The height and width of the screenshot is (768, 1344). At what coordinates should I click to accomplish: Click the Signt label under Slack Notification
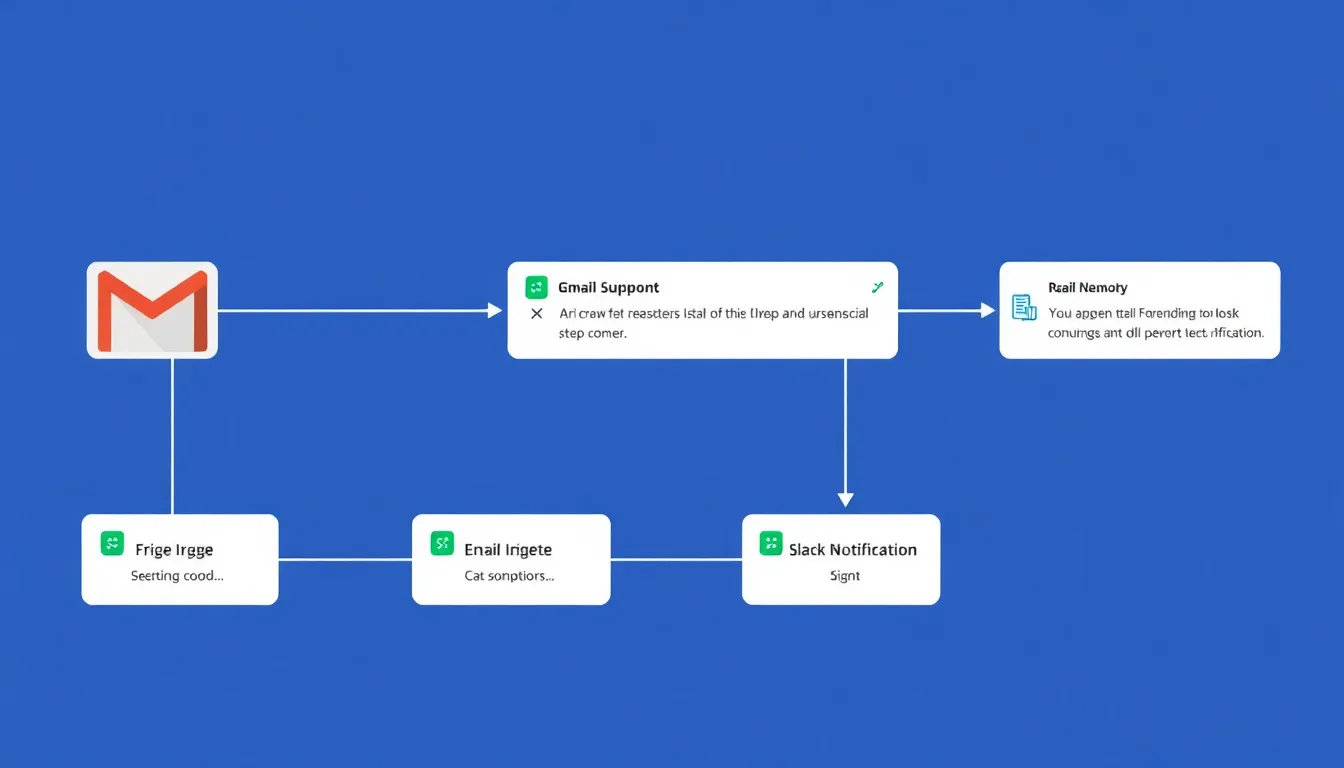[844, 575]
